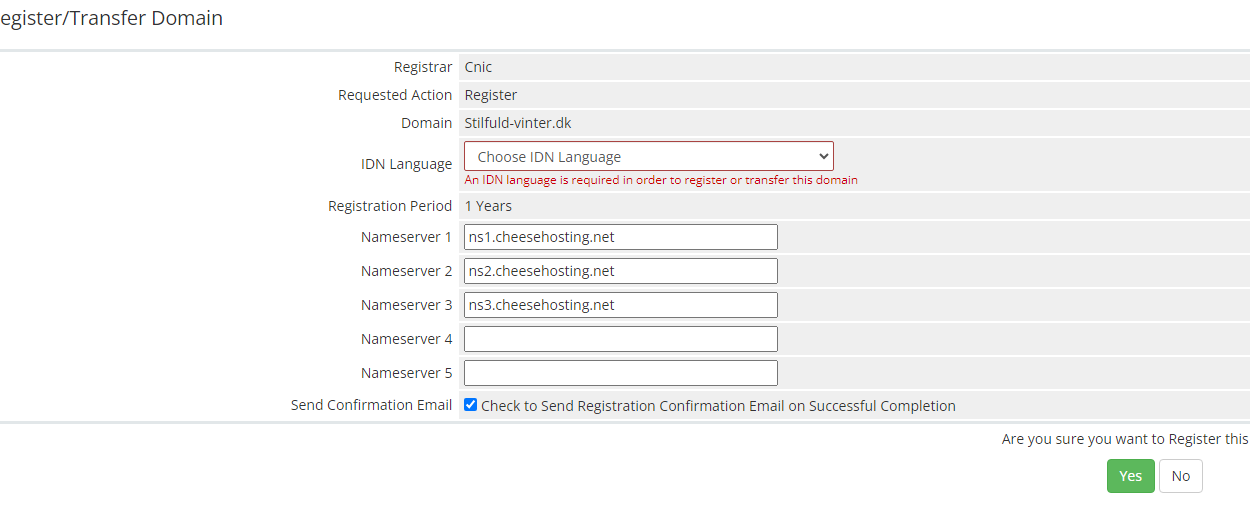Viewport: 1250px width, 513px height.
Task: Focus the ns2.cheesehosting.net nameserver field
Action: (620, 271)
